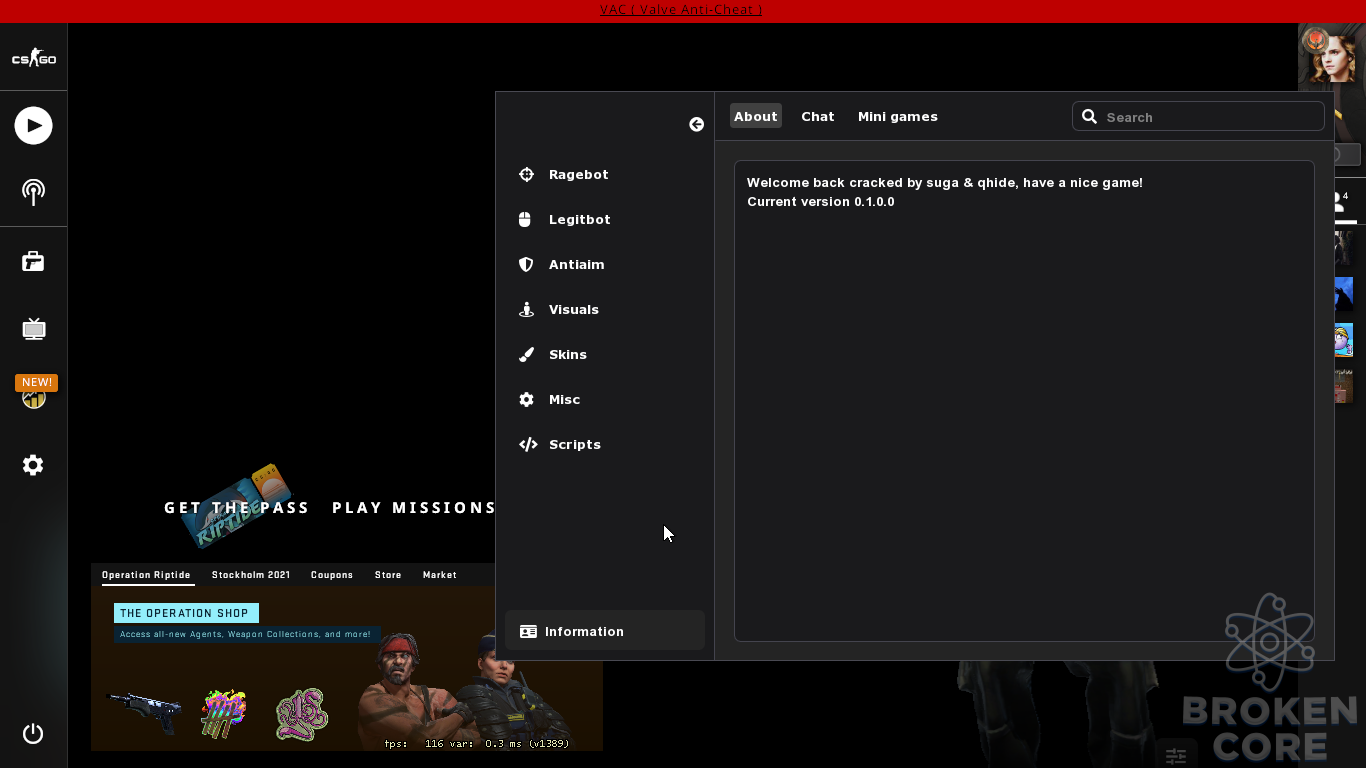
Task: Switch to the Chat tab
Action: 817,116
